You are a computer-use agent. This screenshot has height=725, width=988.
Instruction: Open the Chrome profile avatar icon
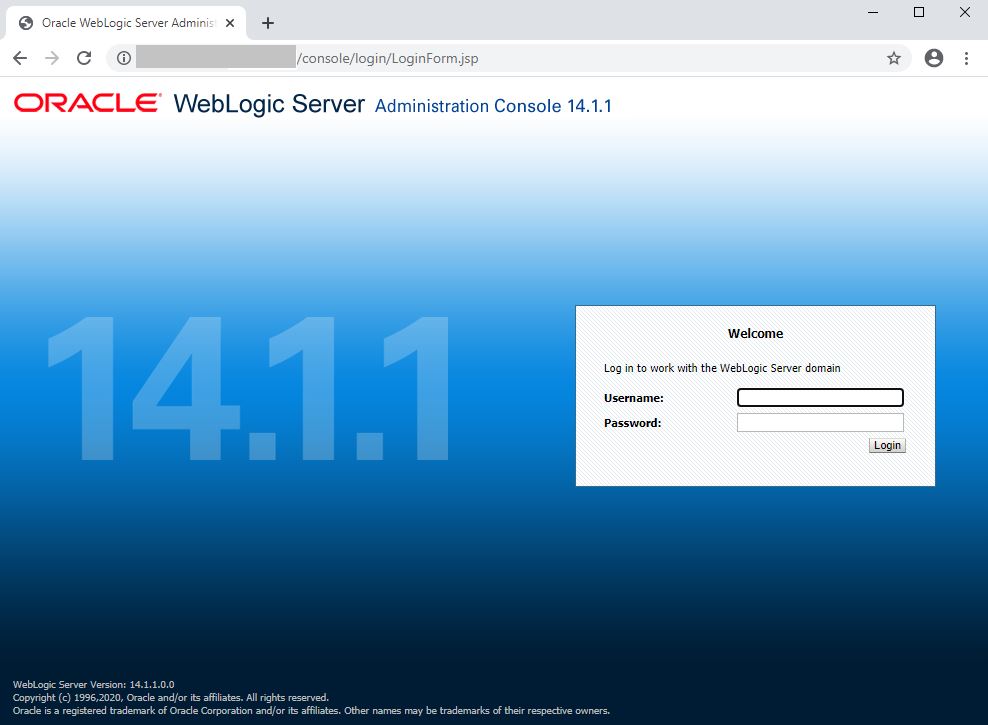(x=934, y=59)
